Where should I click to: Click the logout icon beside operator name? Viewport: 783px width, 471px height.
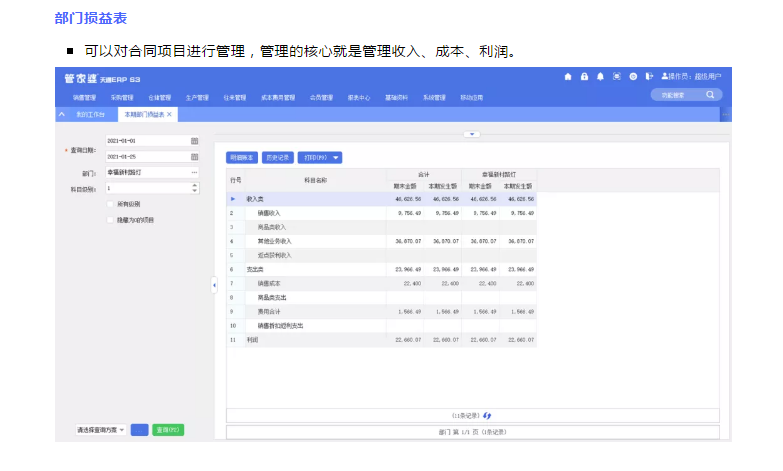649,77
